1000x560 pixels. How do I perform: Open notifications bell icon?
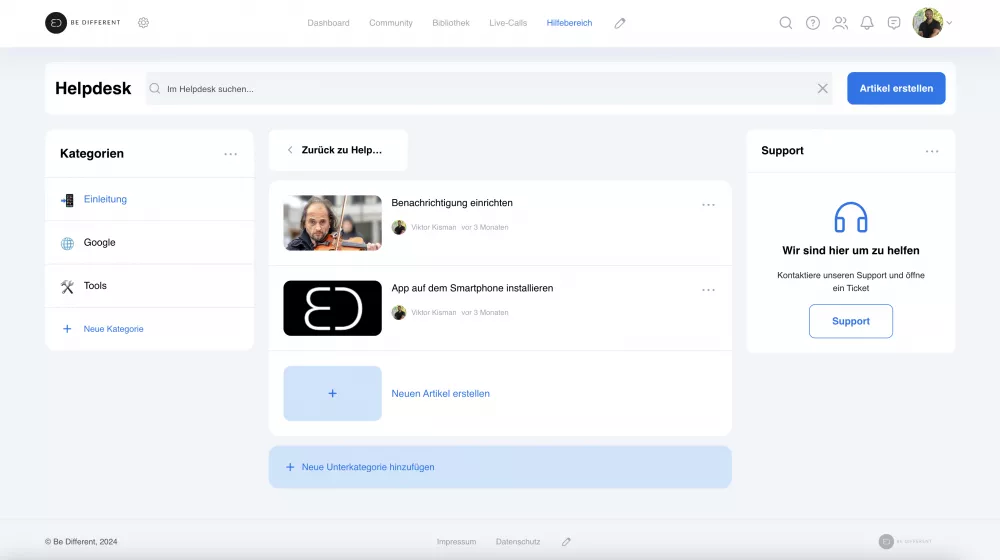click(867, 23)
